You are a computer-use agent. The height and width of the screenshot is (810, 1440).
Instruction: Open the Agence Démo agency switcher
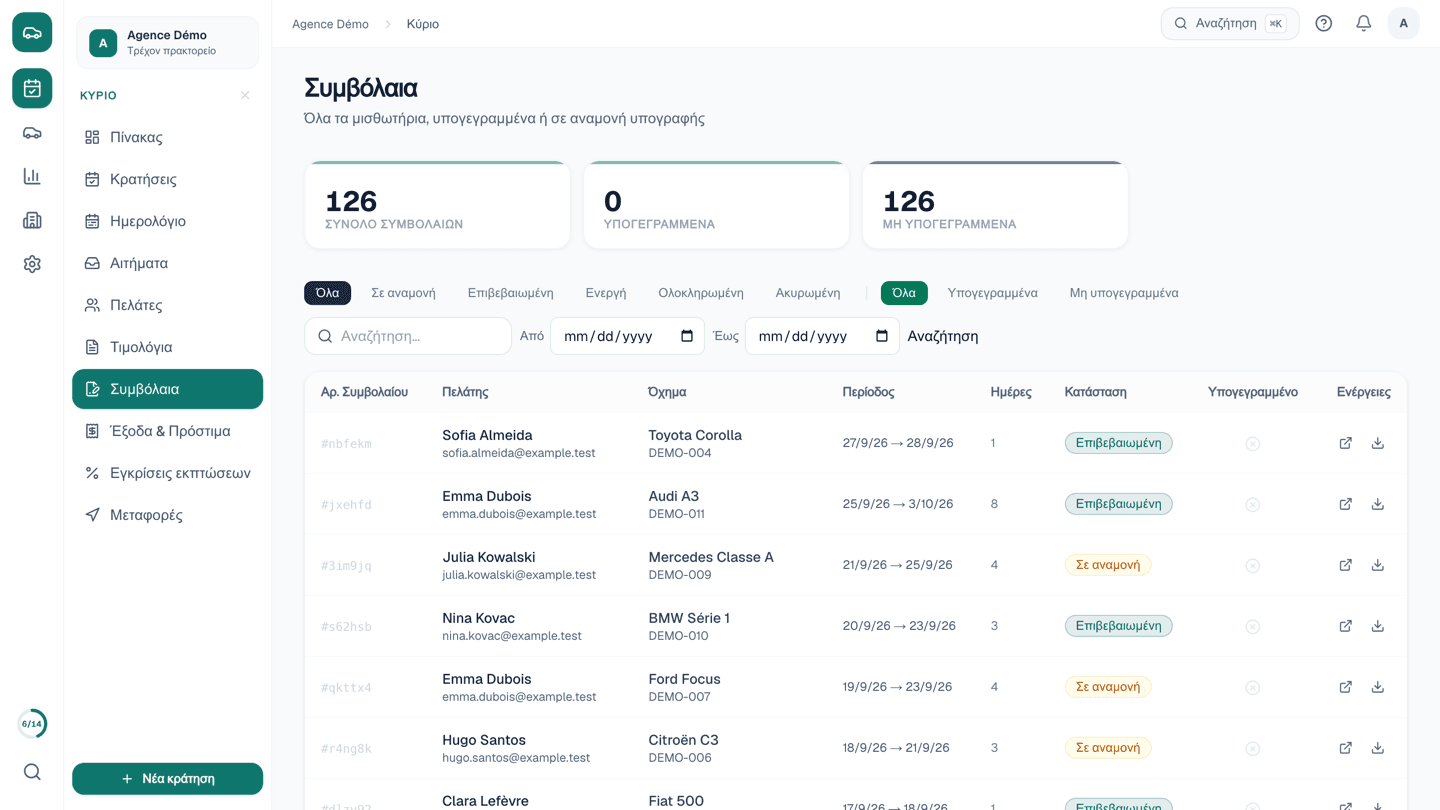pos(167,43)
